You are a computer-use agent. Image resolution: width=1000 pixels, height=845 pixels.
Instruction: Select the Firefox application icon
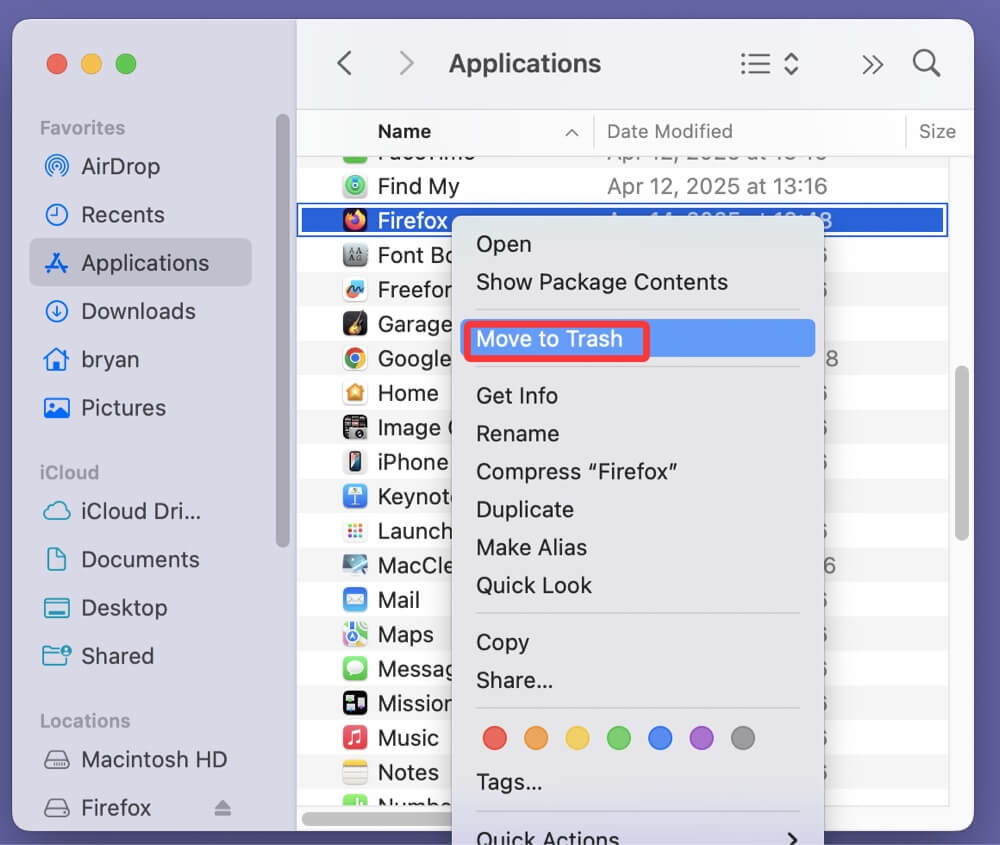[357, 220]
